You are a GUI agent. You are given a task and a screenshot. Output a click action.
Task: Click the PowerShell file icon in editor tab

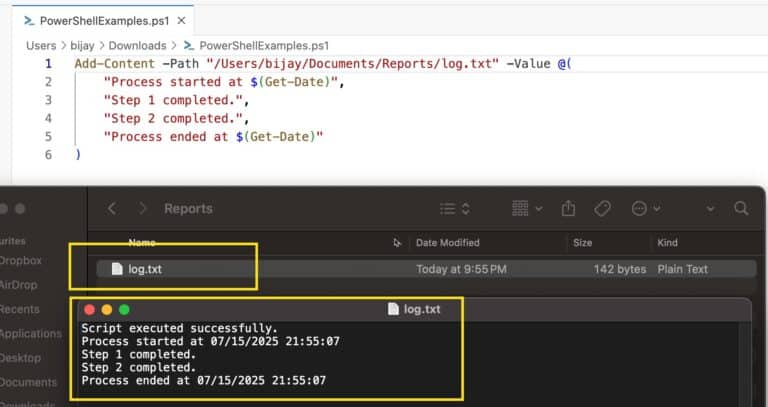[x=29, y=21]
